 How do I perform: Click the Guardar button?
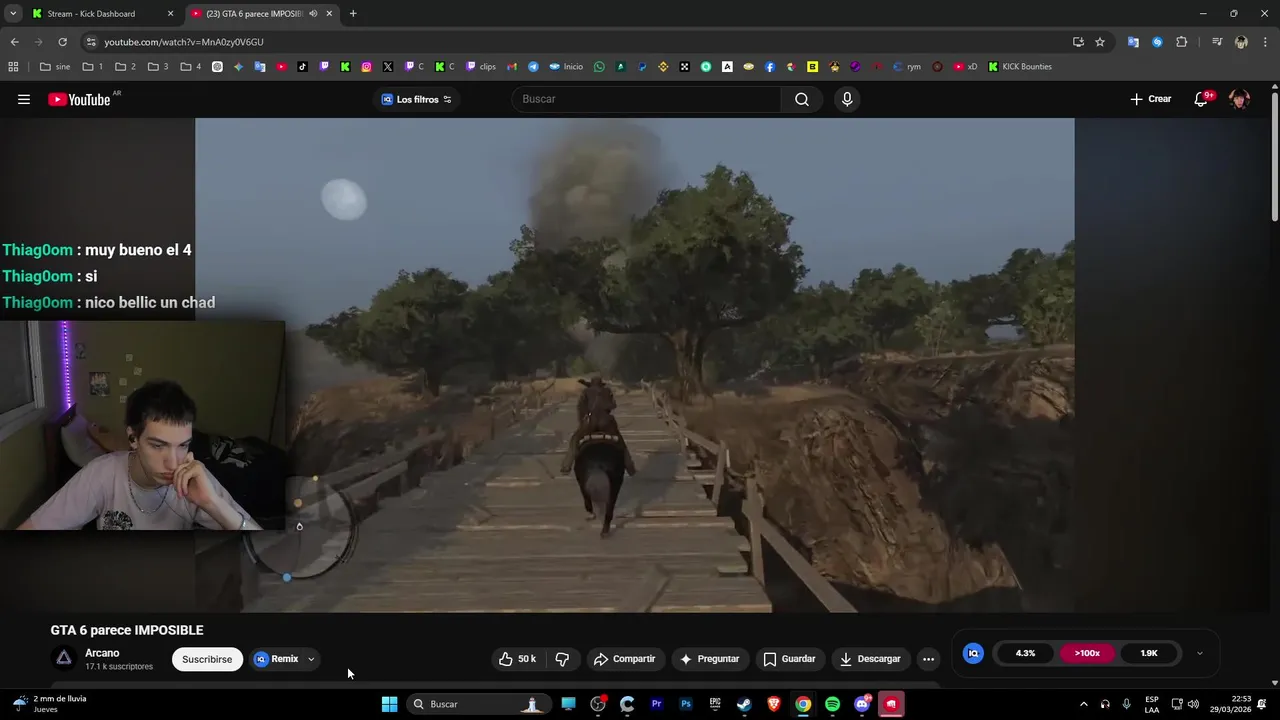tap(790, 659)
